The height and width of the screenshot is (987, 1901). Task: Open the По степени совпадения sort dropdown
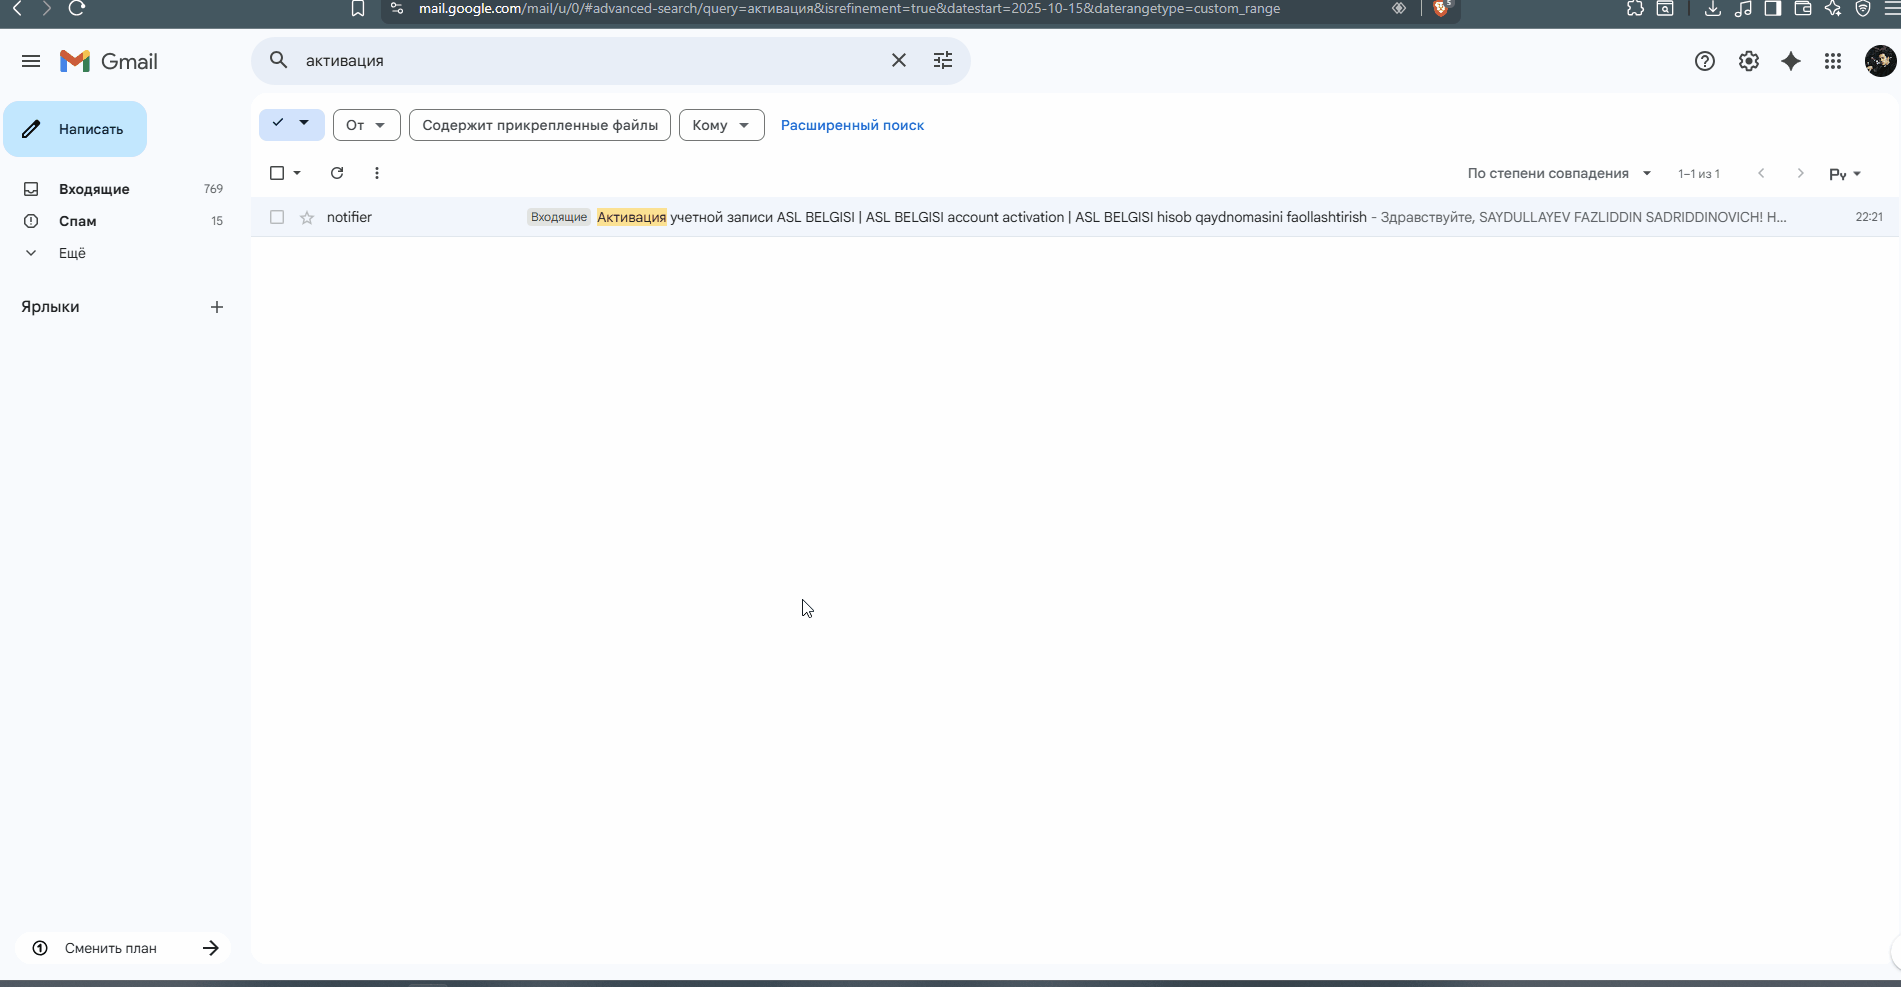(x=1558, y=173)
